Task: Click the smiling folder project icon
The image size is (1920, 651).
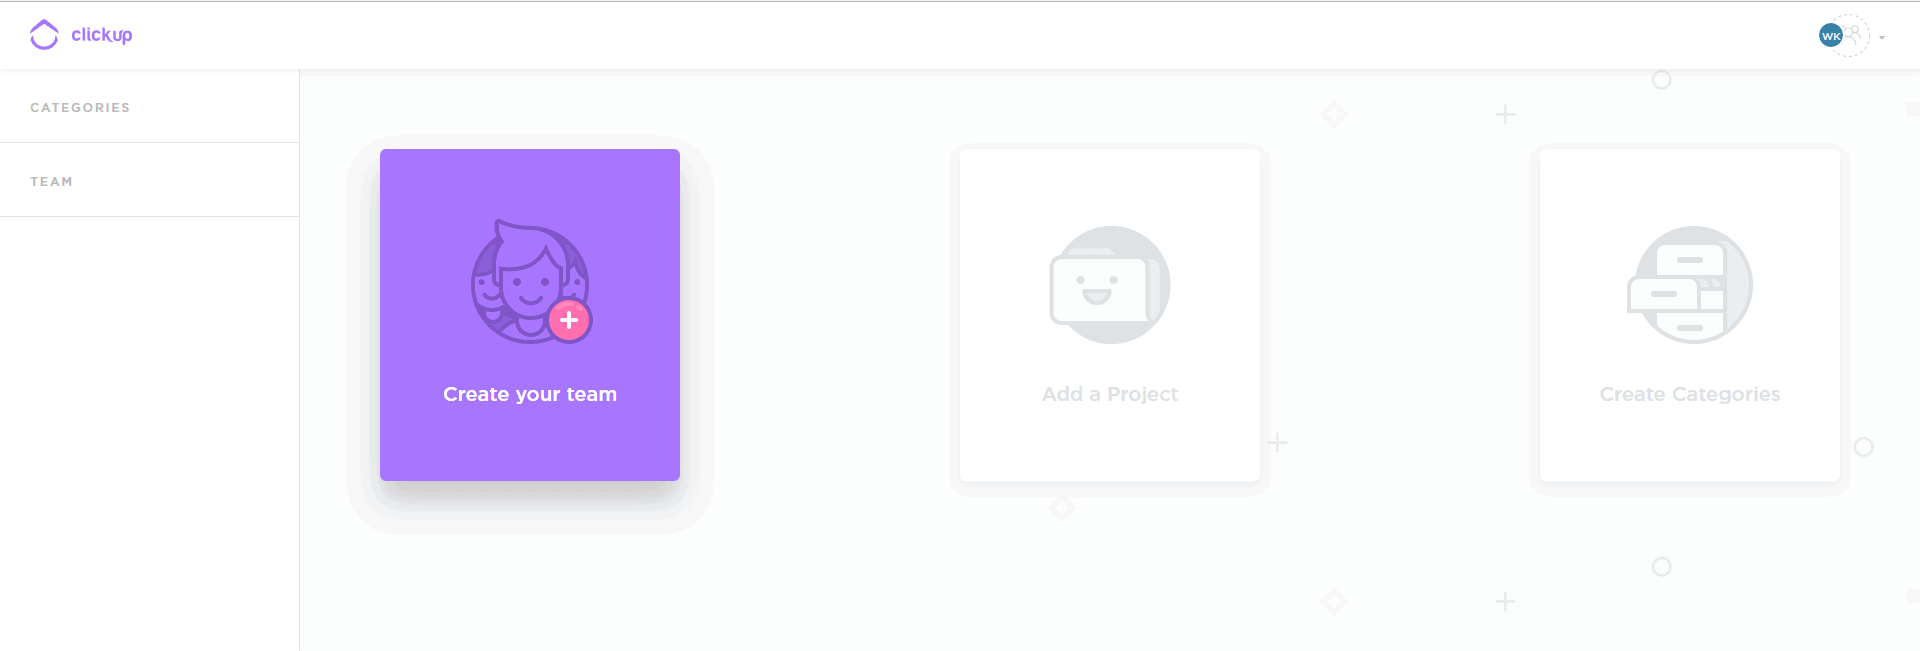Action: [x=1110, y=285]
